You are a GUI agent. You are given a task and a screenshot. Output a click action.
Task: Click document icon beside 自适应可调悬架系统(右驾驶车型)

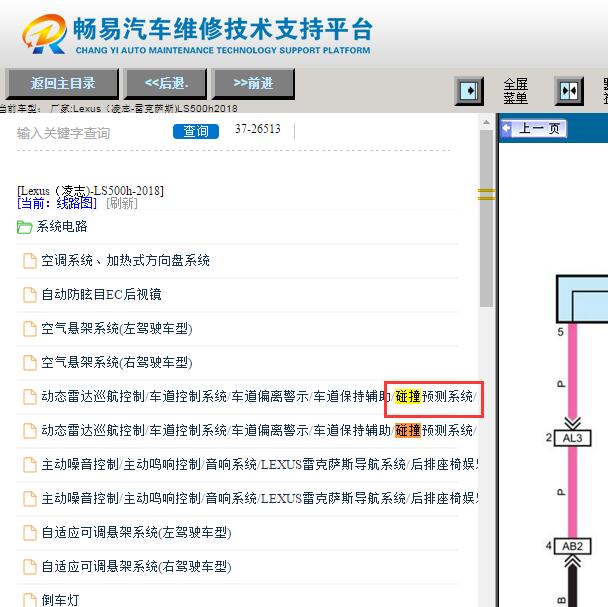point(30,567)
